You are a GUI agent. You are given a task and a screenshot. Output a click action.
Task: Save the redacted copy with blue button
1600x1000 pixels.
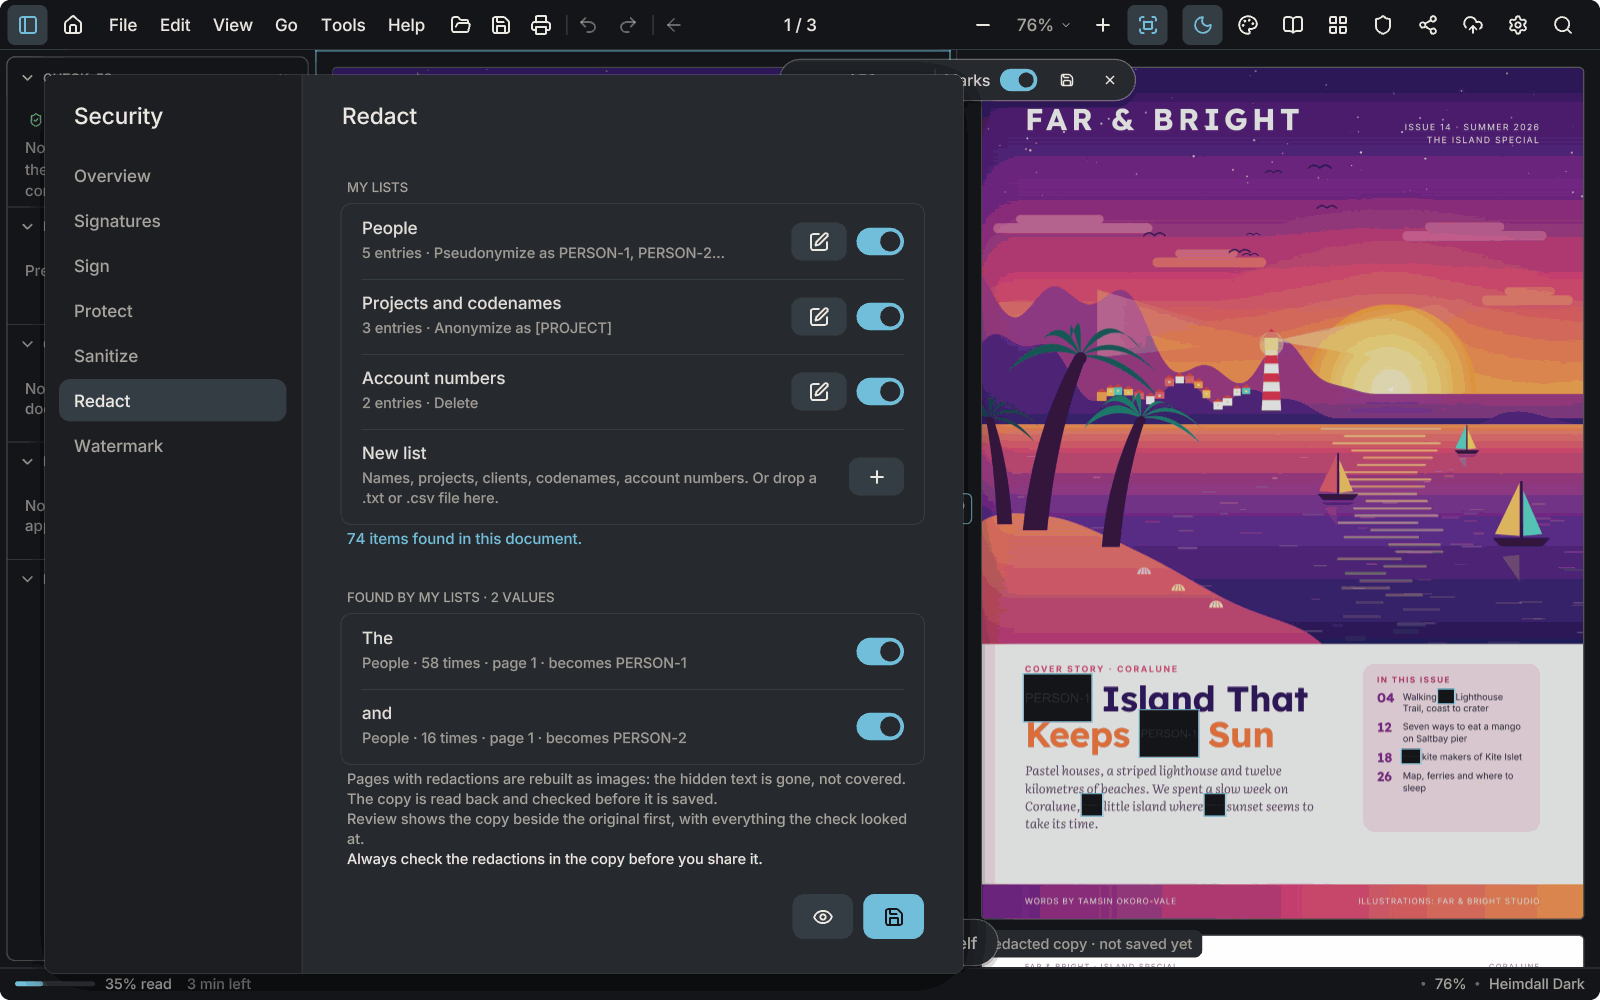pyautogui.click(x=893, y=916)
